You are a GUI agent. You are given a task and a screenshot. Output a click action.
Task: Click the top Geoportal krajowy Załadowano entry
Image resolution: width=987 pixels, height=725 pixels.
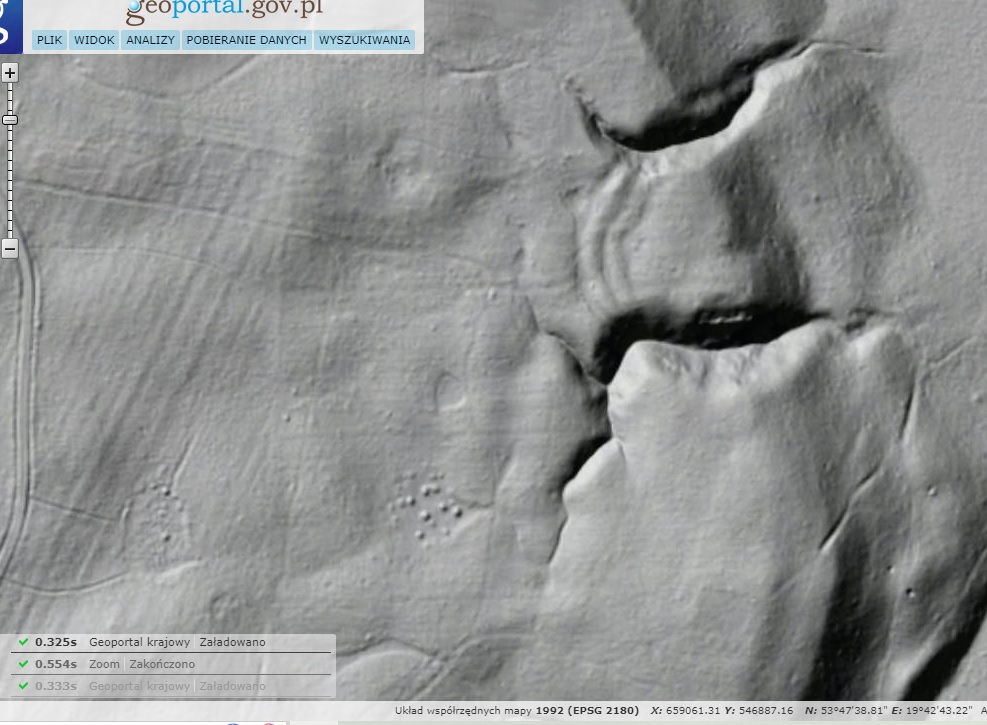coord(177,642)
